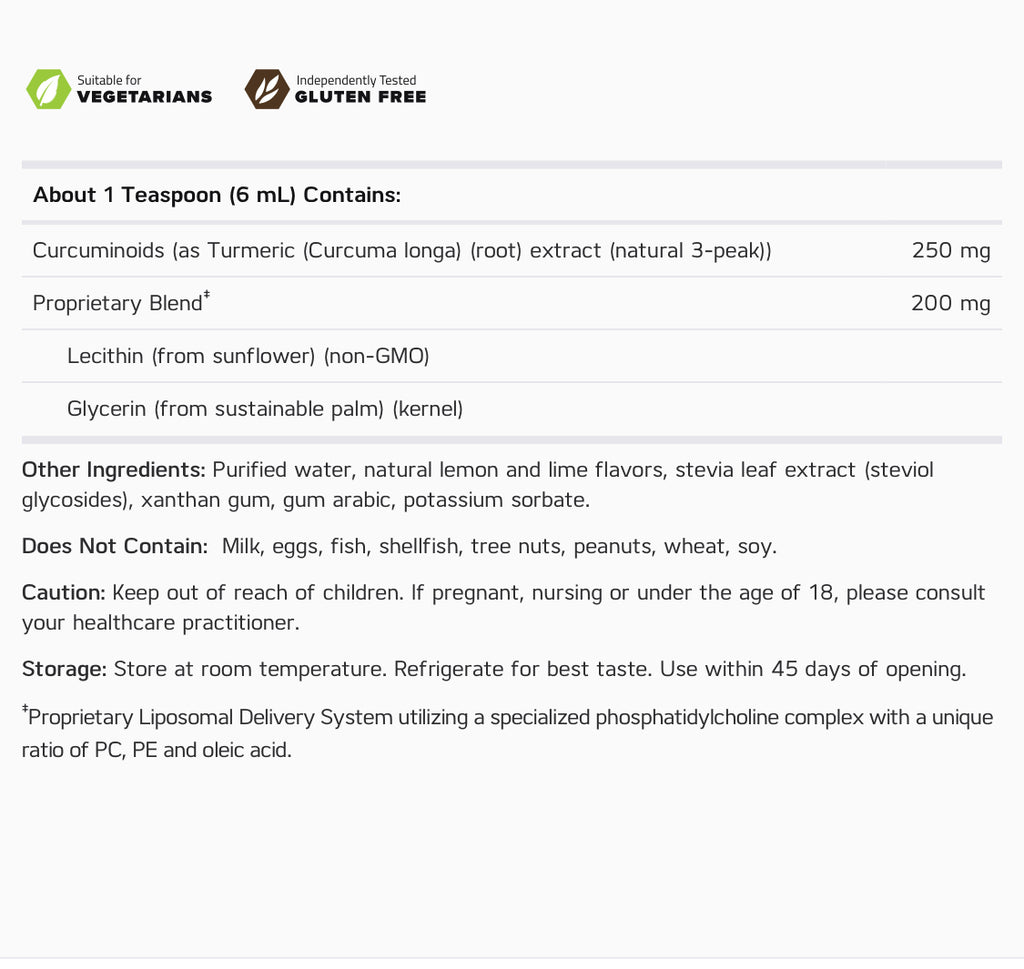This screenshot has height=969, width=1024.
Task: Select the 'Independently Tested GLUTEN FREE' label
Action: pyautogui.click(x=360, y=89)
